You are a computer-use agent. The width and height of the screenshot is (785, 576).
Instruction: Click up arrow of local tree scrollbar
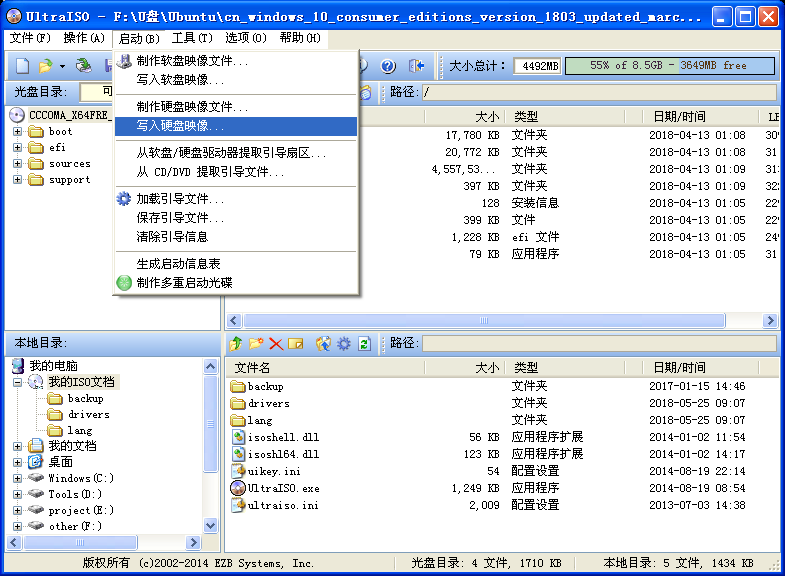pyautogui.click(x=211, y=367)
